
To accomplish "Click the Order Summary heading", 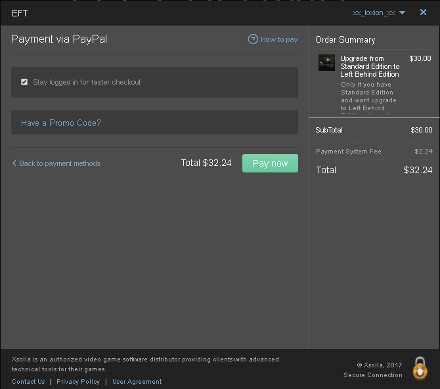I will pos(345,40).
